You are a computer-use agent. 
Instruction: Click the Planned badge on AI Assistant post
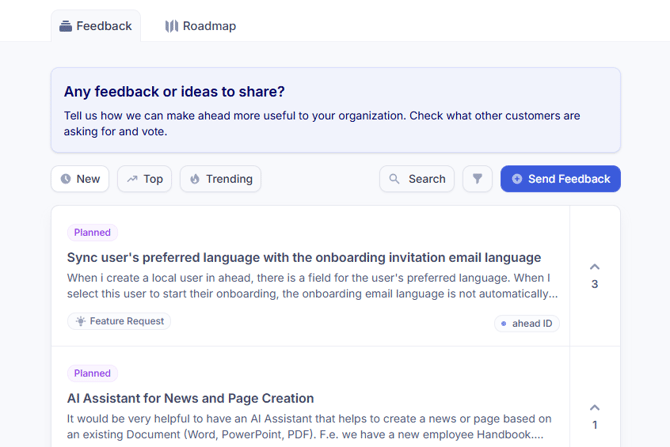click(92, 373)
